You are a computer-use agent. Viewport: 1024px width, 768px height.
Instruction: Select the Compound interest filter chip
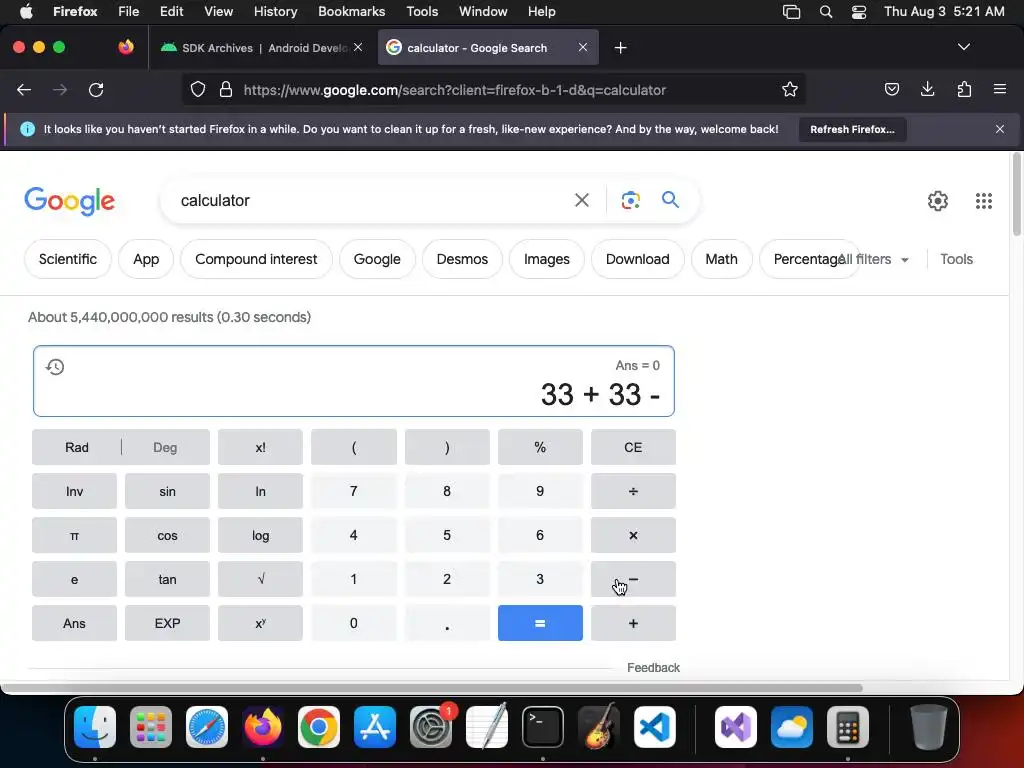point(256,259)
